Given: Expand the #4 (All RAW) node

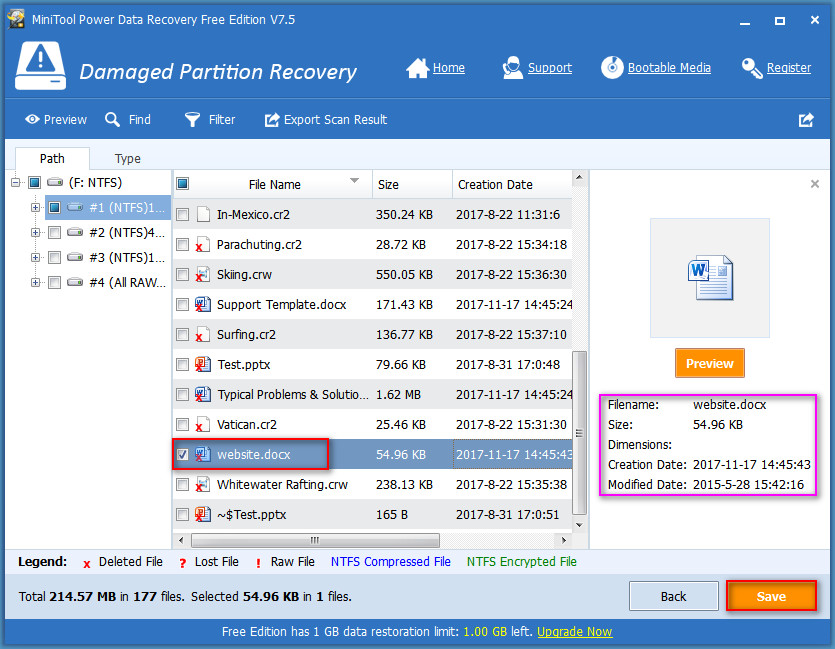Looking at the screenshot, I should tap(35, 282).
